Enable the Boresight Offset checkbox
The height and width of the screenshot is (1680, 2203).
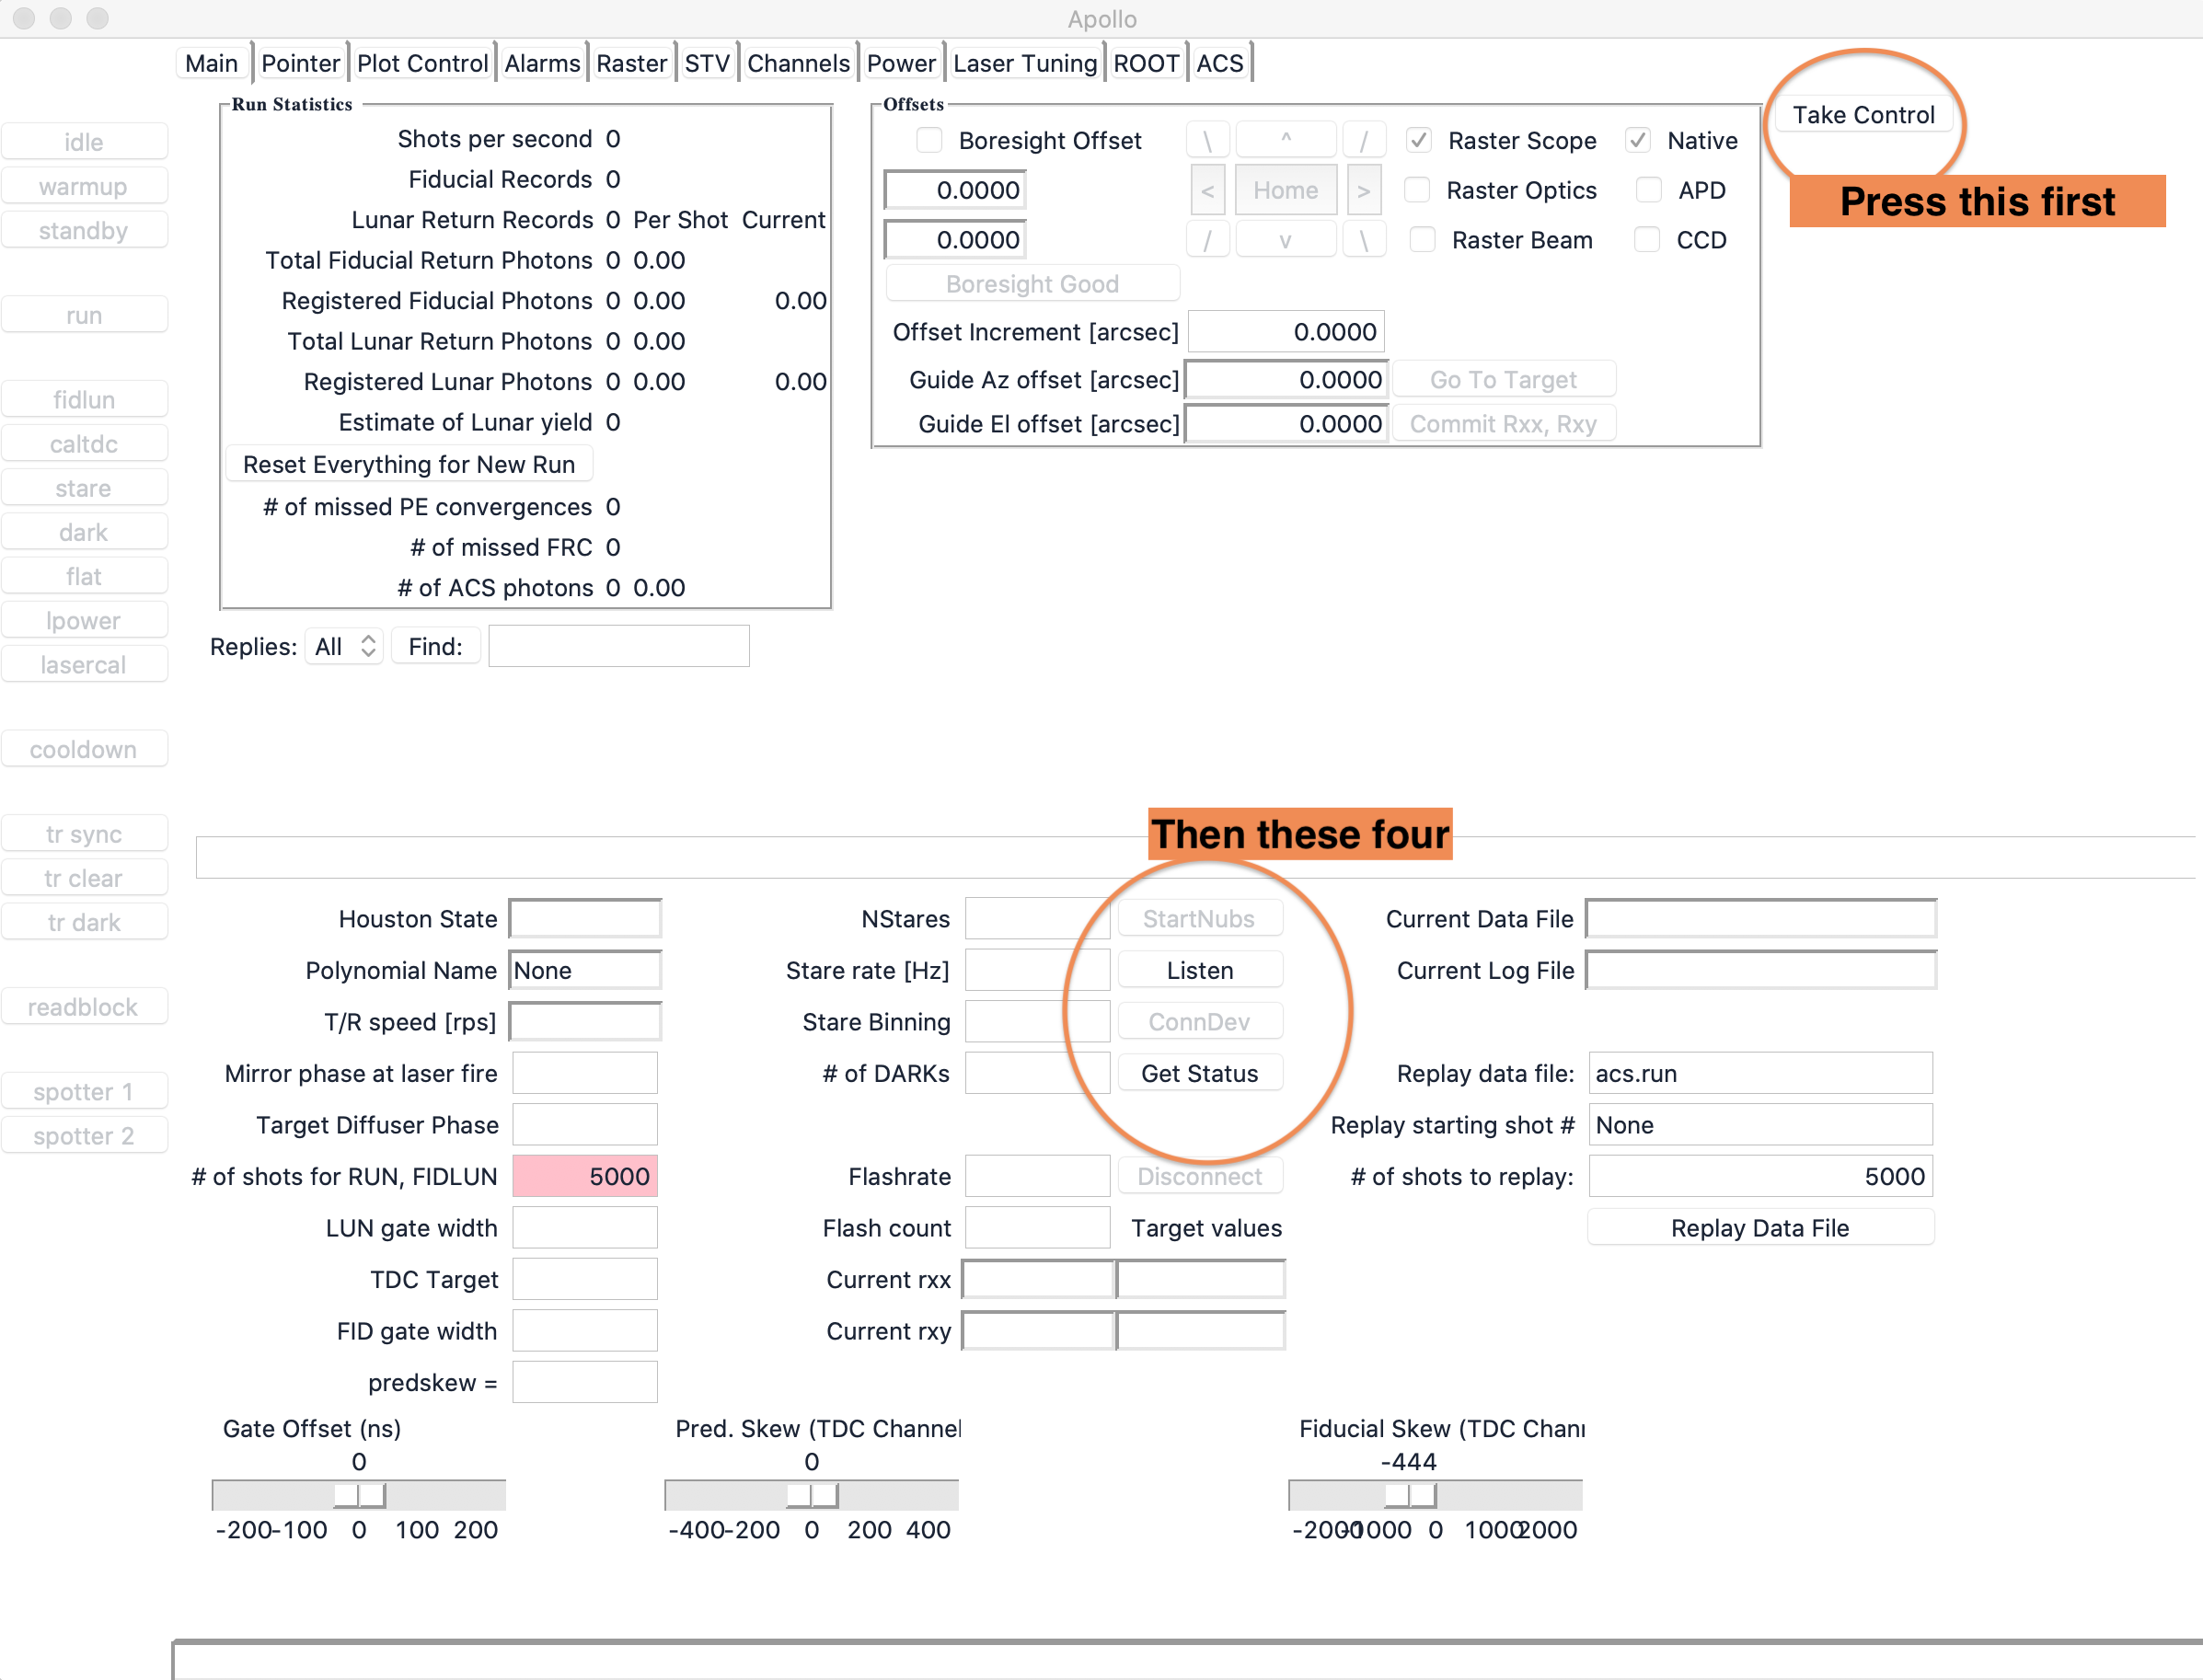pyautogui.click(x=929, y=140)
